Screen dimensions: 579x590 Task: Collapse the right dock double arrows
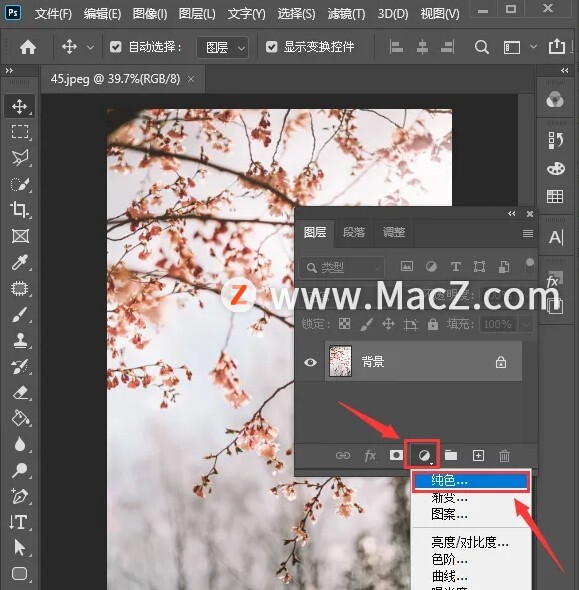click(564, 70)
